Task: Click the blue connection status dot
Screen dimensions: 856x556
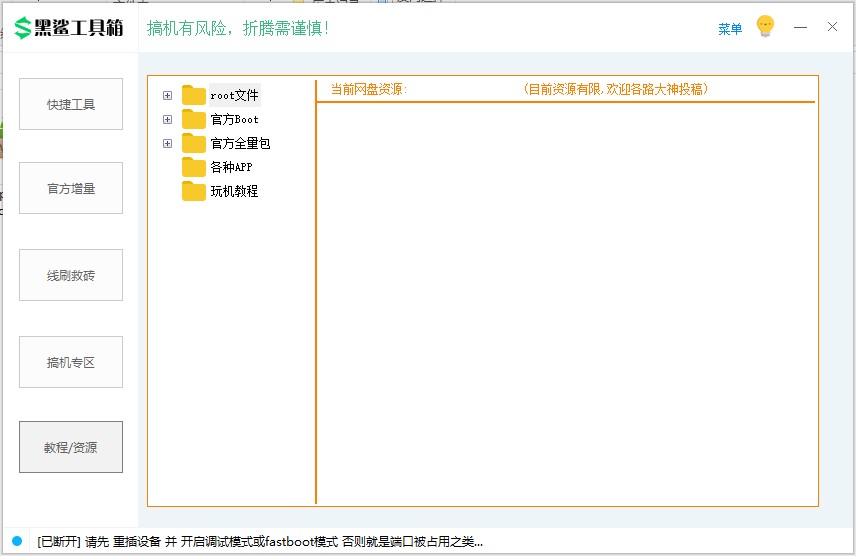Action: point(17,541)
